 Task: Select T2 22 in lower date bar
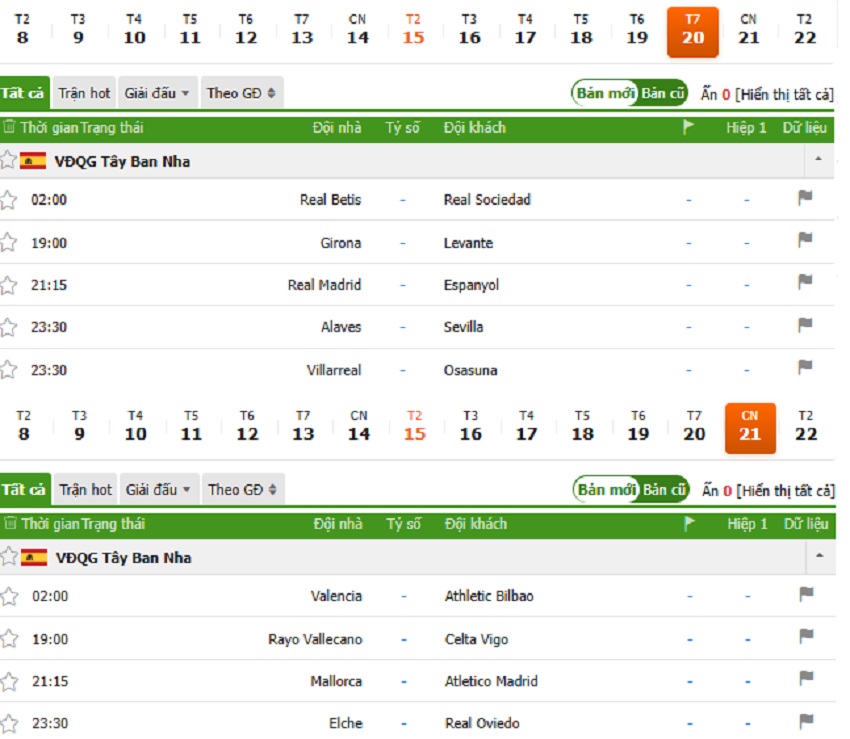[x=806, y=426]
